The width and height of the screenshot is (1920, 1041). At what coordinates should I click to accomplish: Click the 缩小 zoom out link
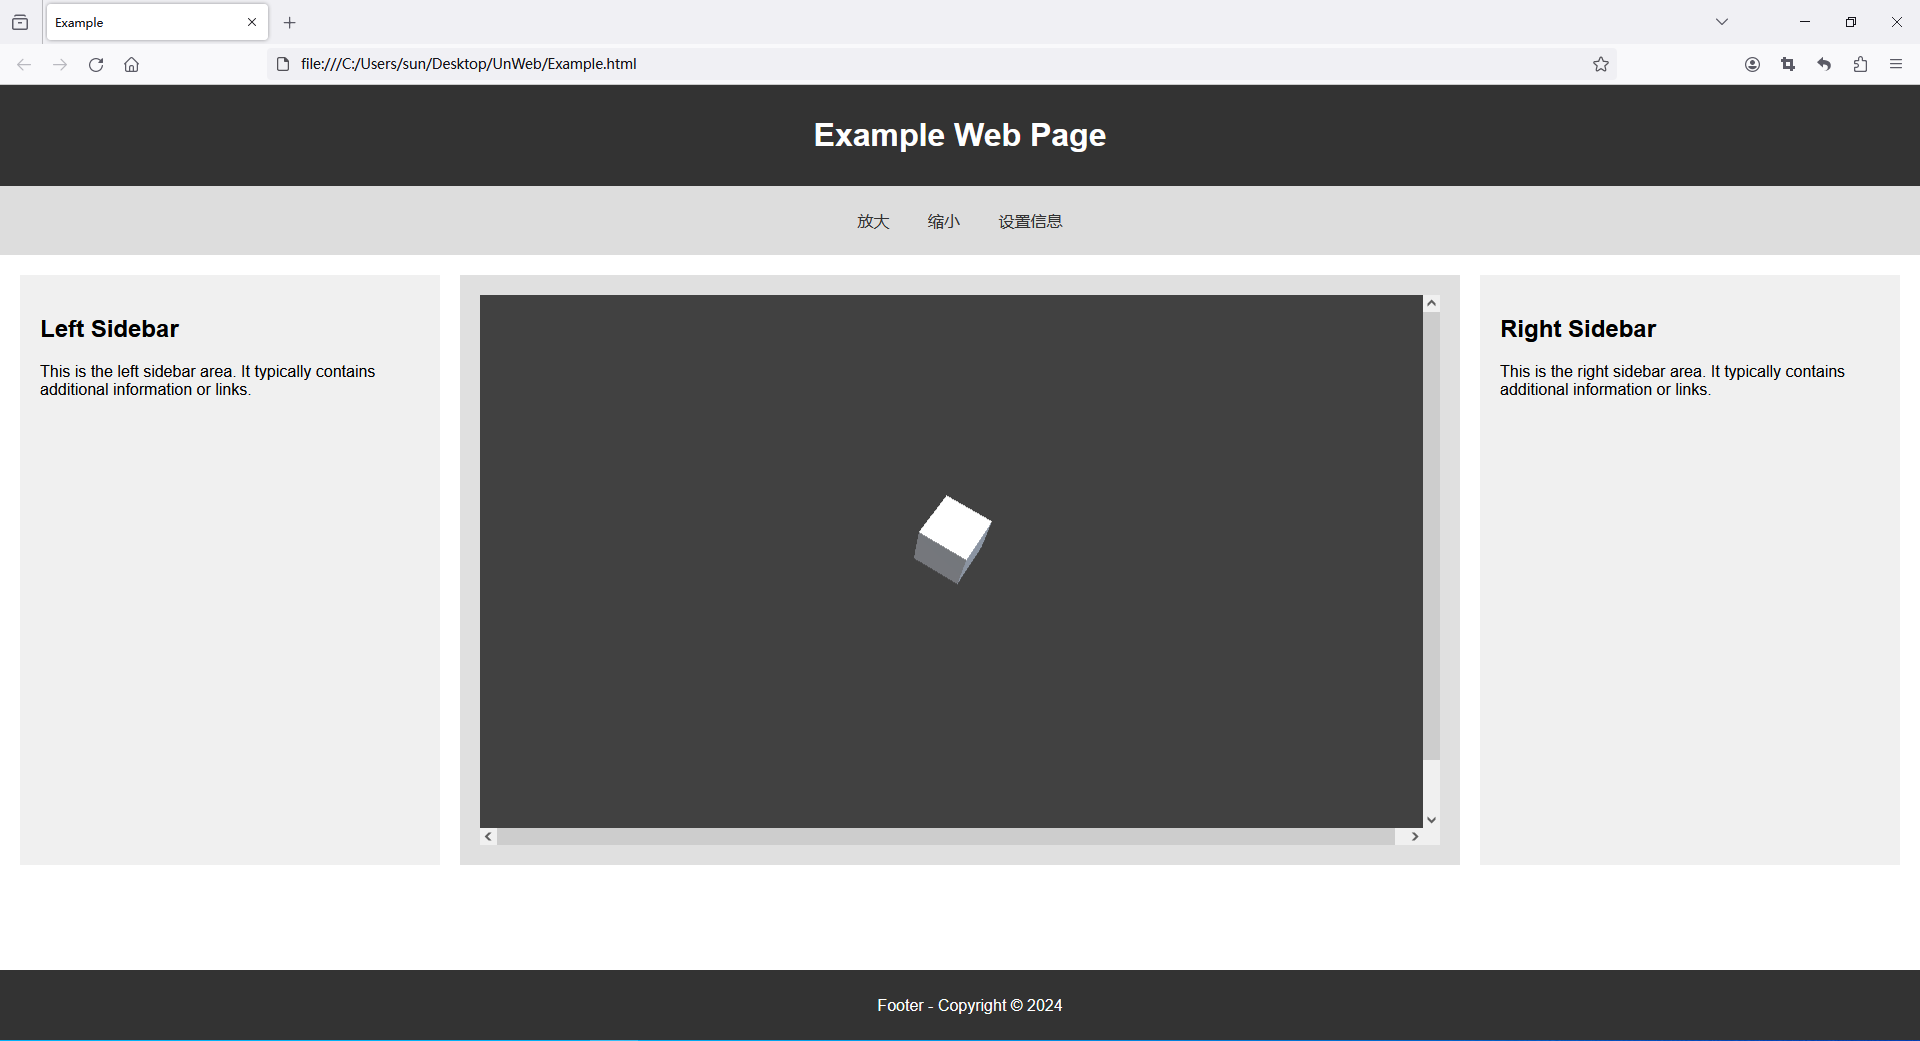coord(943,221)
